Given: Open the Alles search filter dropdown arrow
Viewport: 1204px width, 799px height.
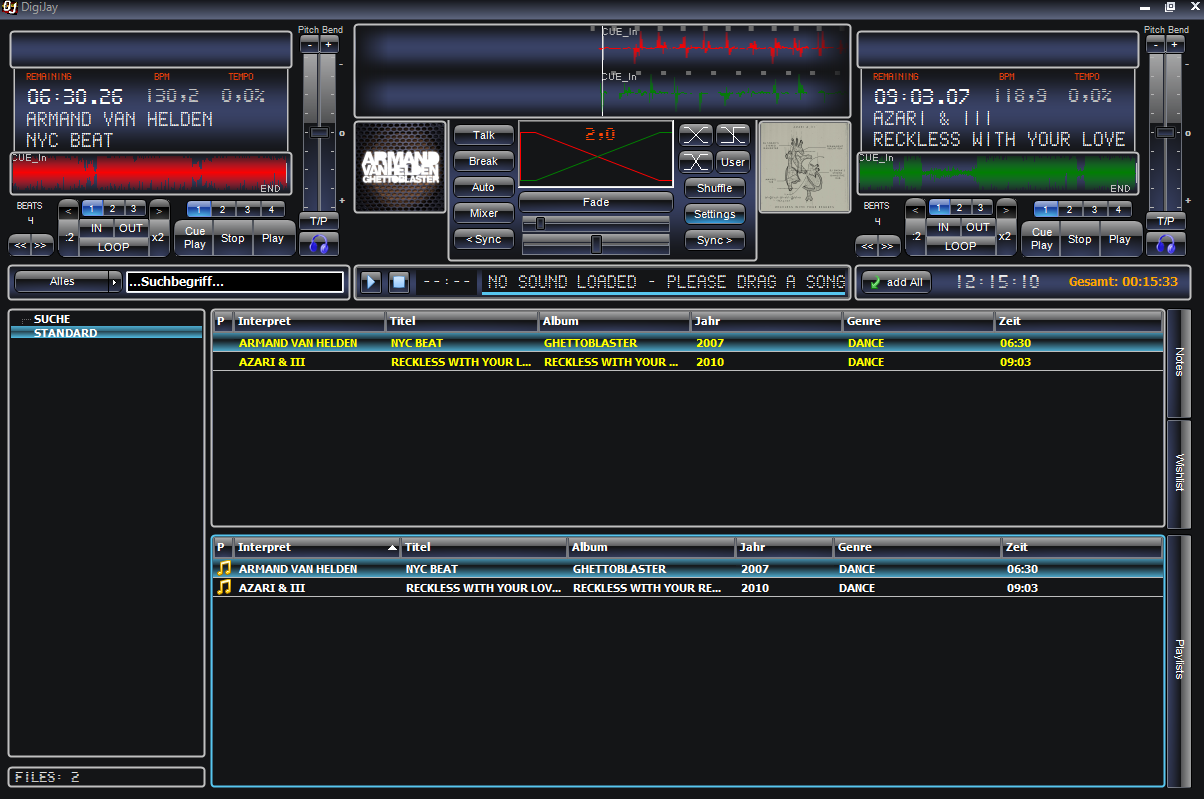Looking at the screenshot, I should coord(114,282).
